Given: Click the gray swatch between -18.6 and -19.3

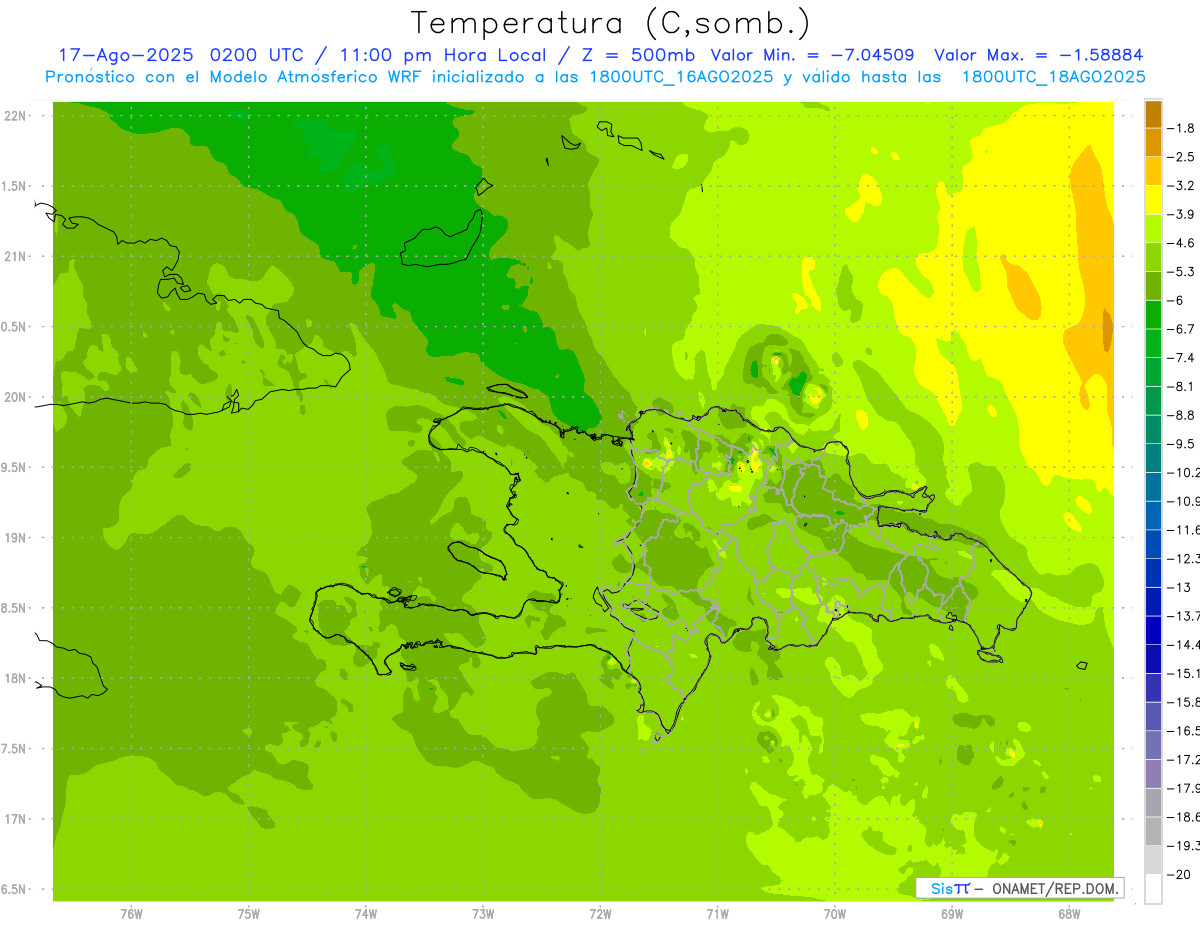Looking at the screenshot, I should click(1153, 830).
